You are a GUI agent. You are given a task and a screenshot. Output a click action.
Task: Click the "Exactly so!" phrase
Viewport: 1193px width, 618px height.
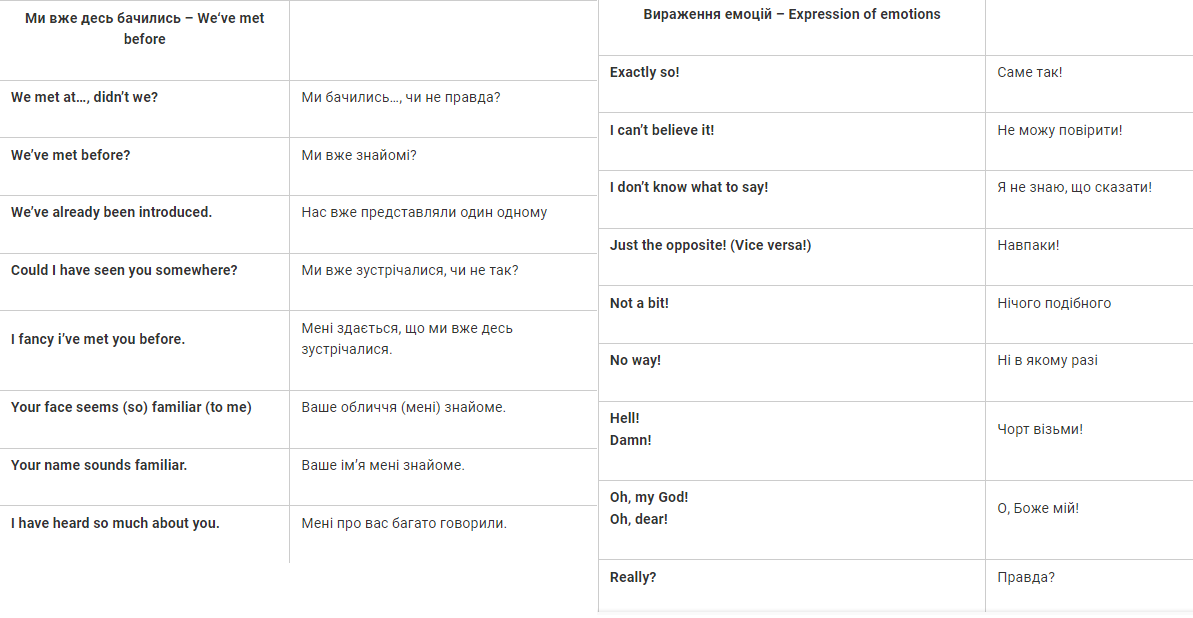pyautogui.click(x=645, y=72)
